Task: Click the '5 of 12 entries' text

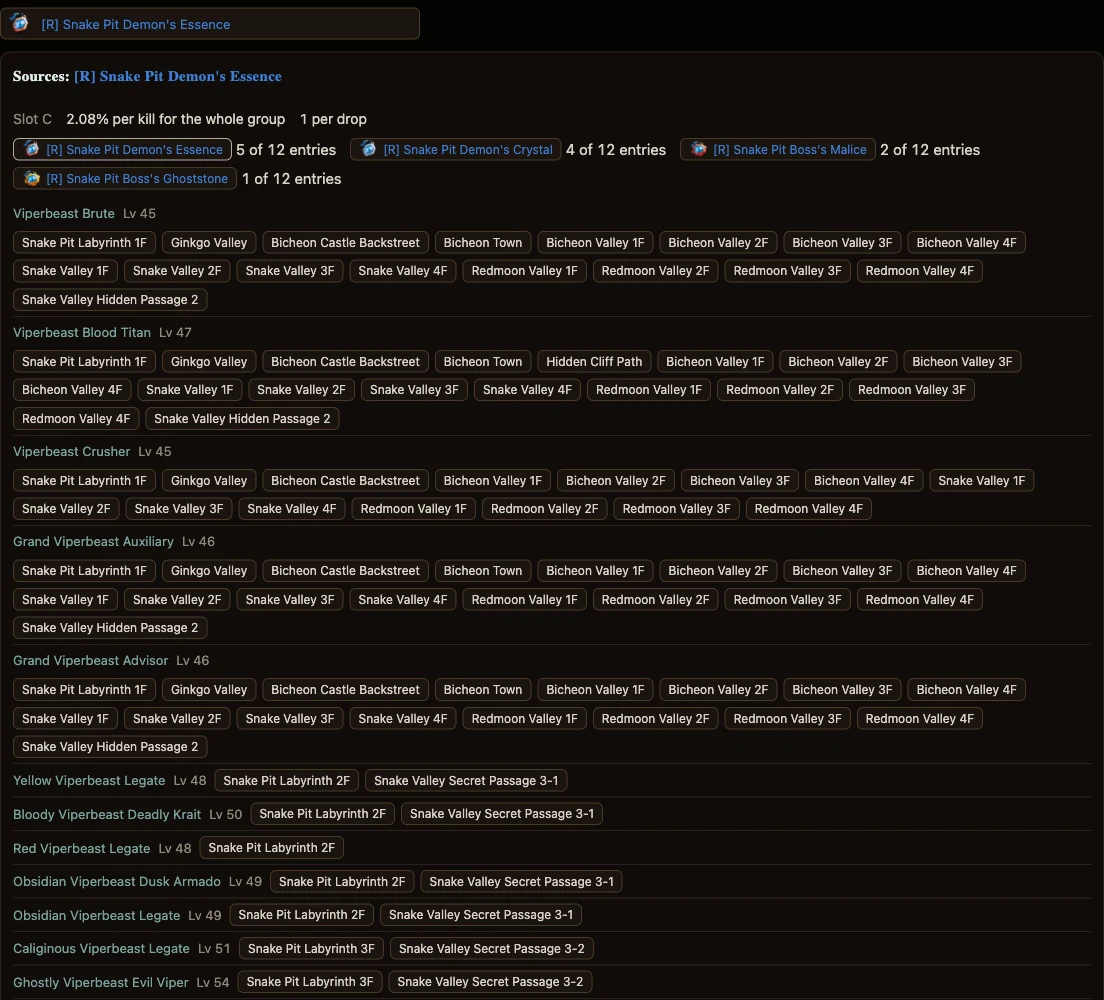Action: point(286,149)
